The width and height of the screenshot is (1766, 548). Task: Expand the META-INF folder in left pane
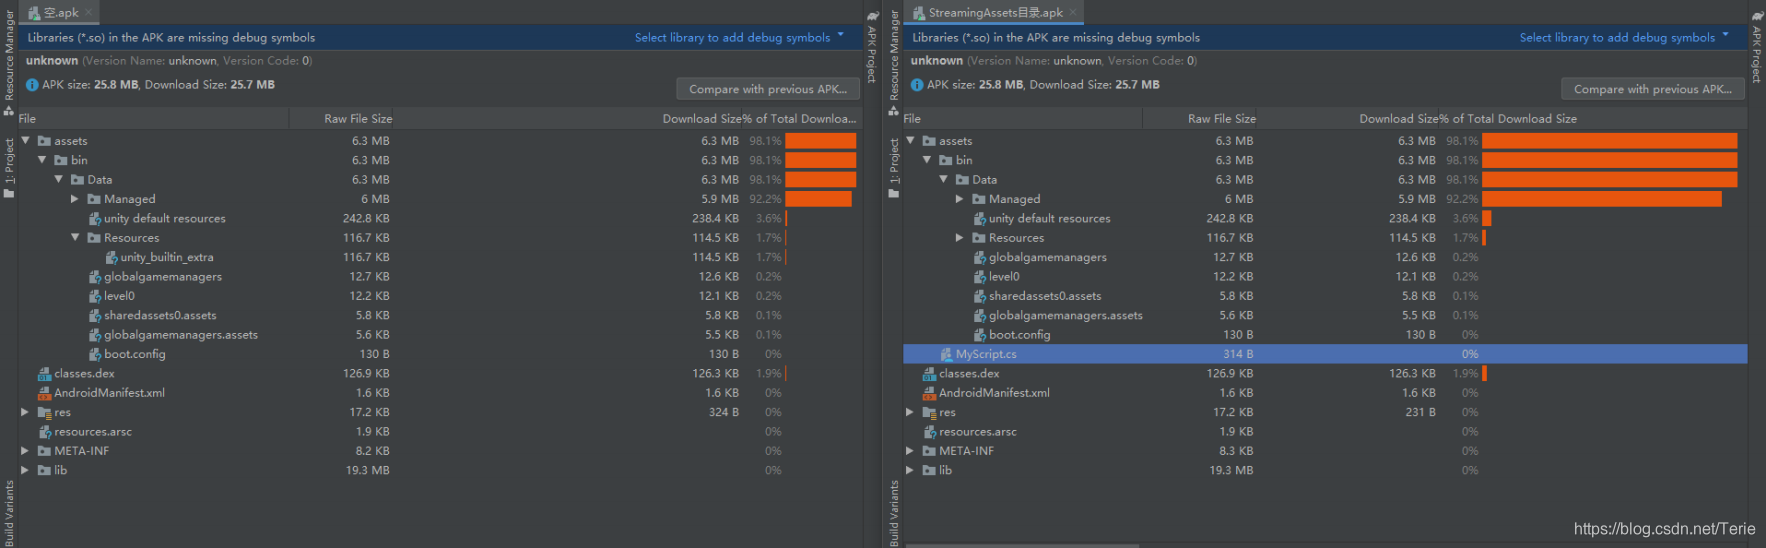click(x=25, y=451)
